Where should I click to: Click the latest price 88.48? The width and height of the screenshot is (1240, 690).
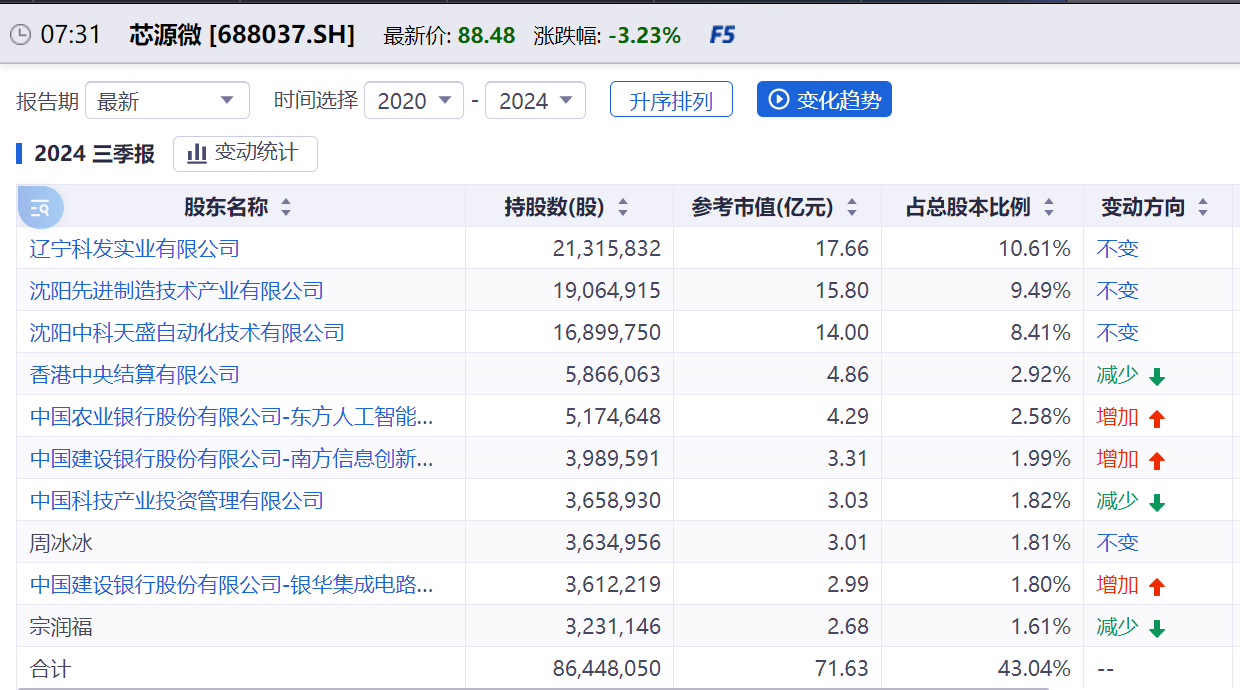coord(487,35)
